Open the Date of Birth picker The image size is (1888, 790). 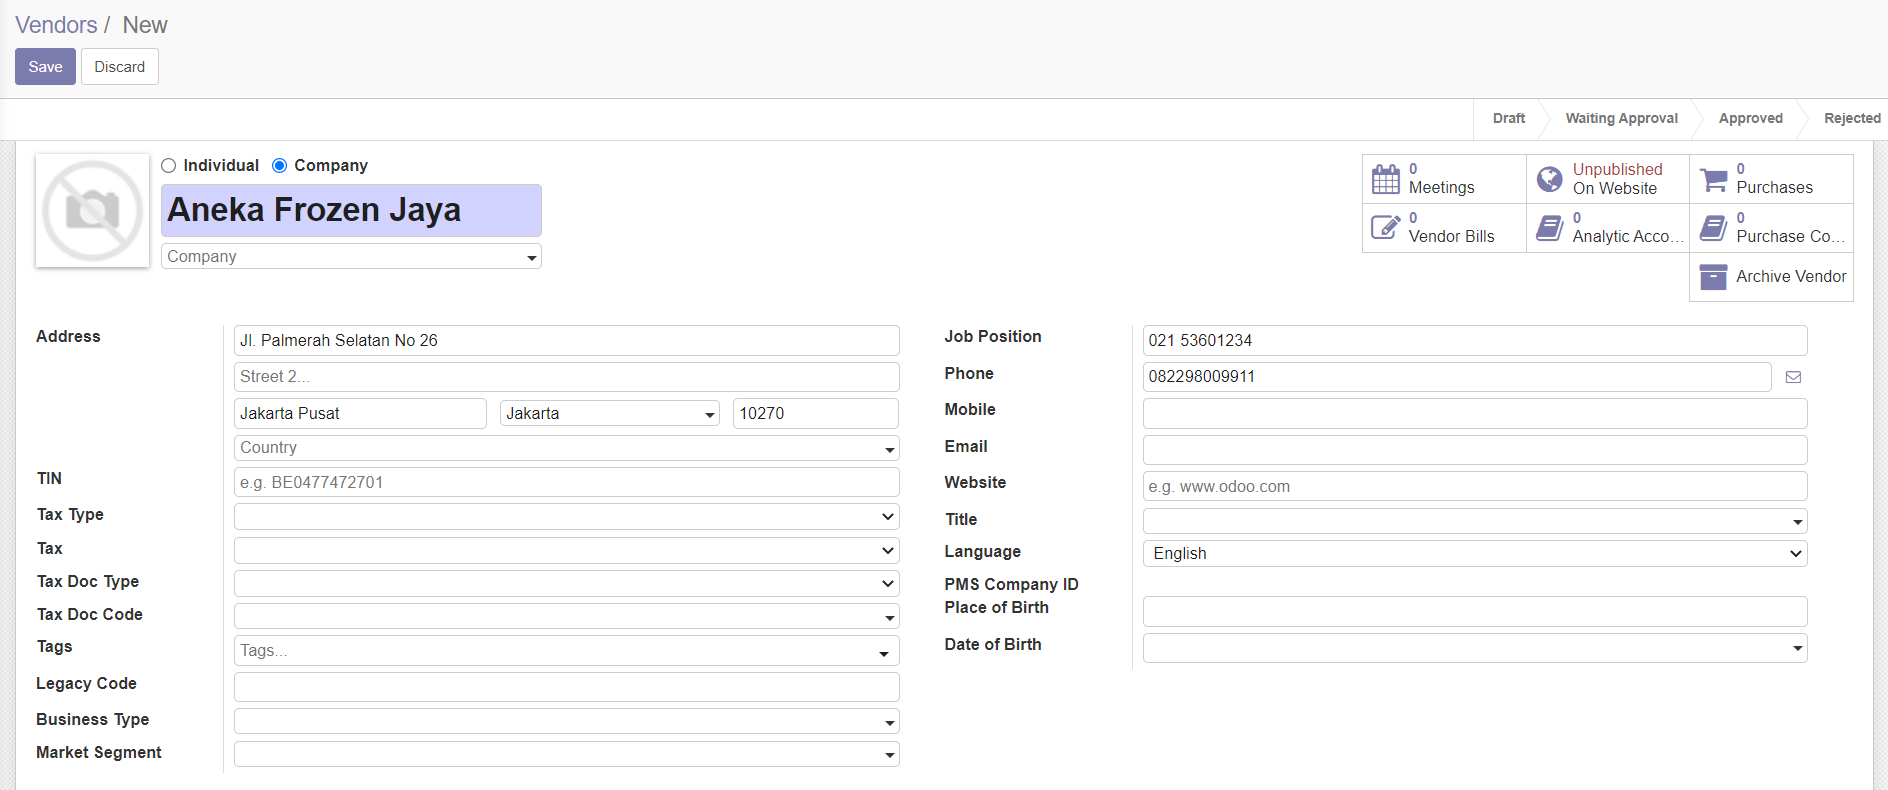pos(1475,648)
